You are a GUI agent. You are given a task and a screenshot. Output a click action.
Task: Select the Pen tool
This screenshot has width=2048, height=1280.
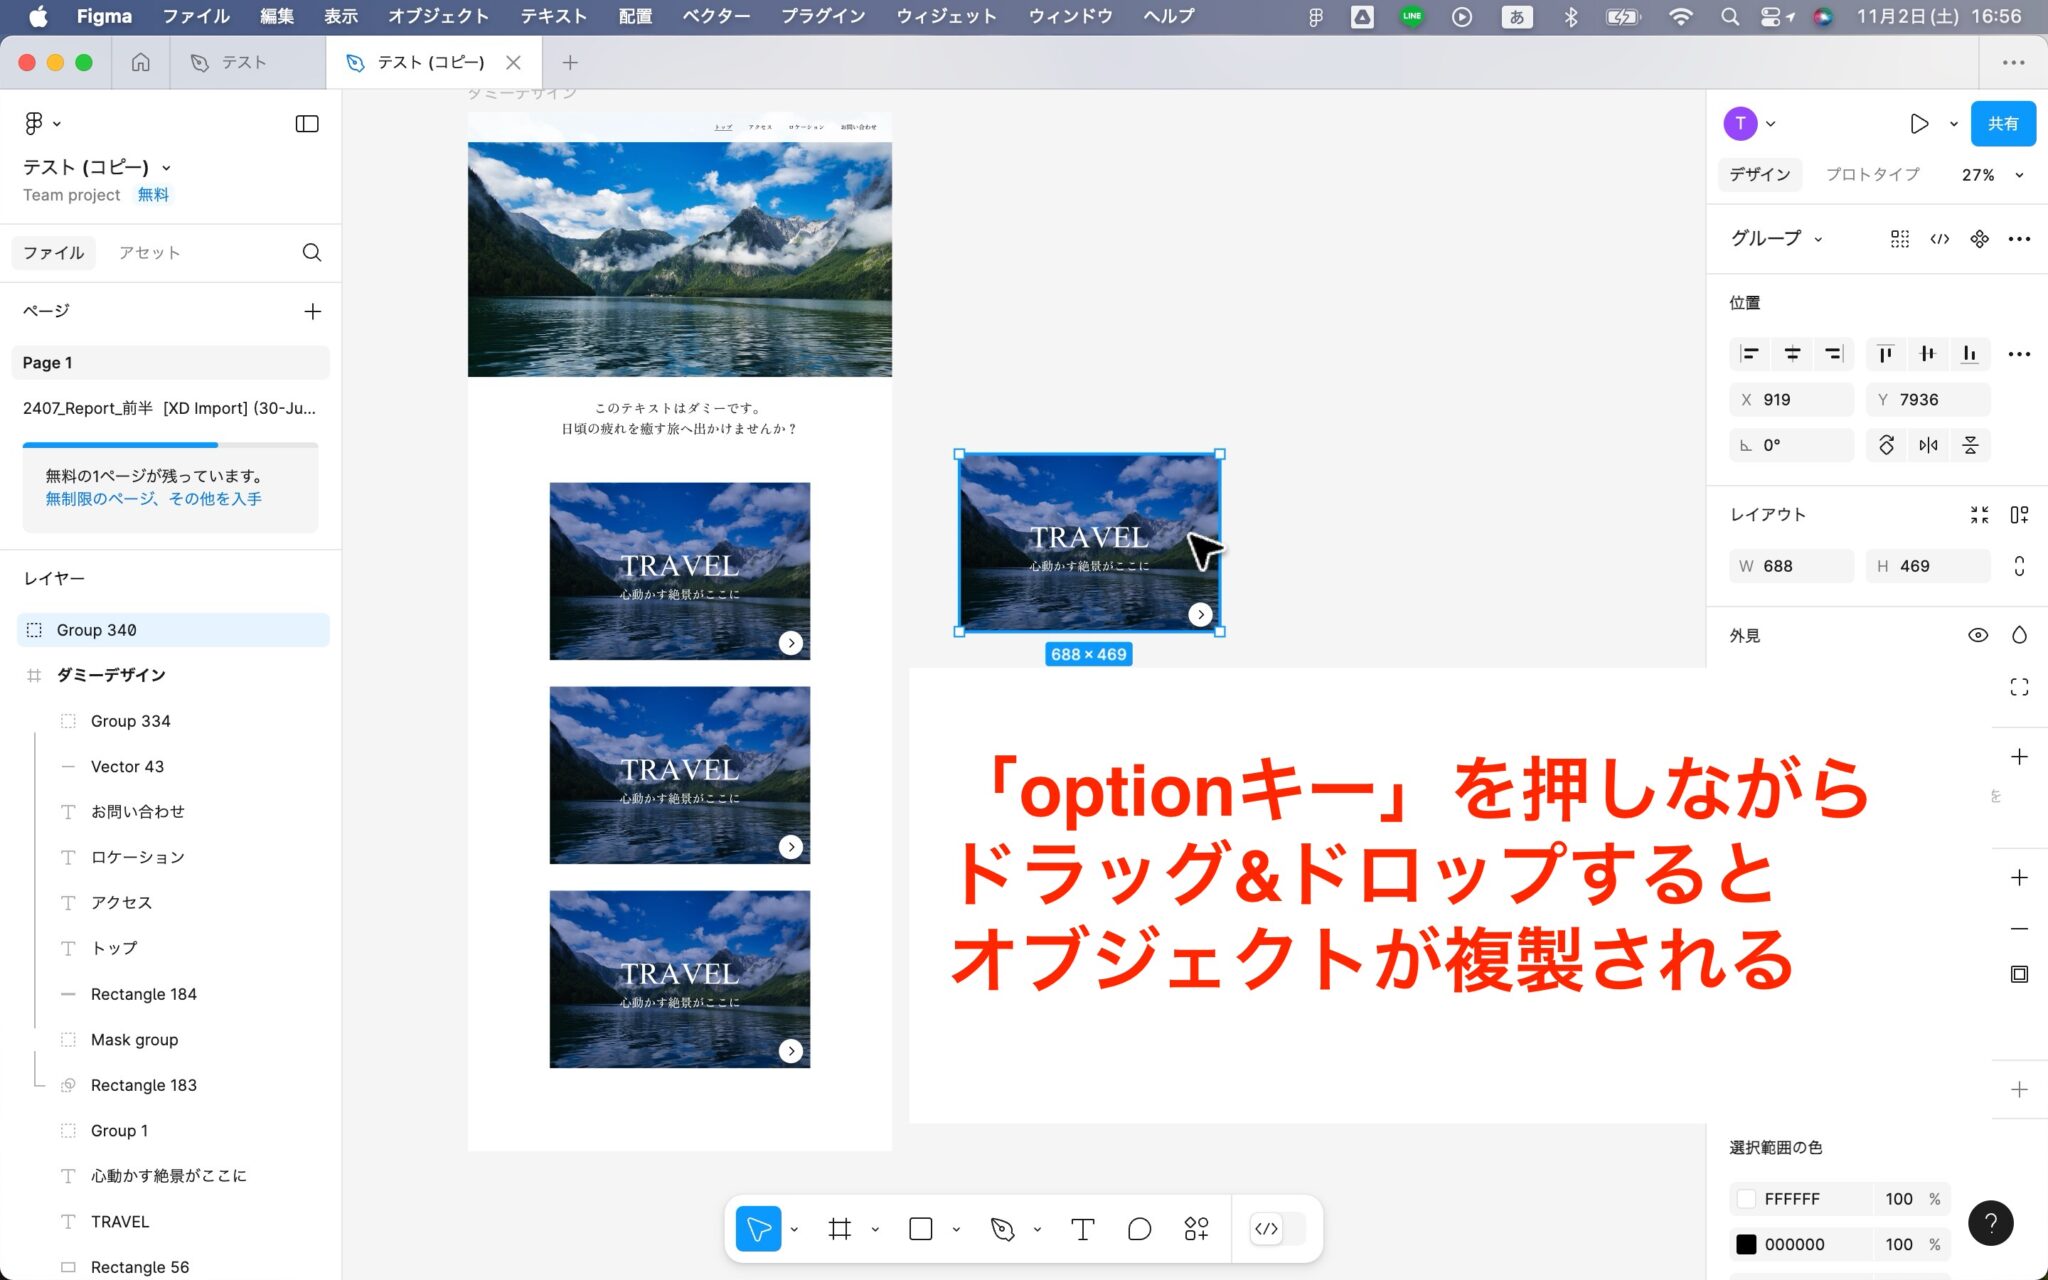(1002, 1229)
